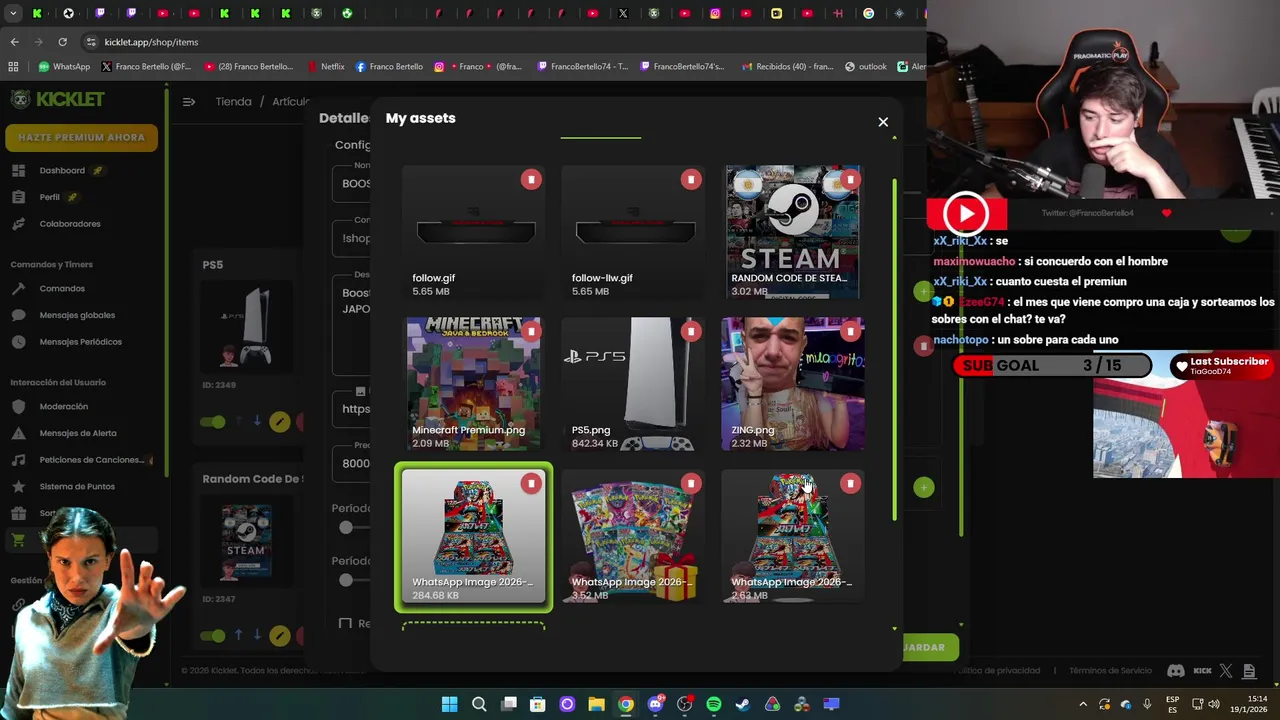Open Discord link in the footer

(x=1176, y=671)
